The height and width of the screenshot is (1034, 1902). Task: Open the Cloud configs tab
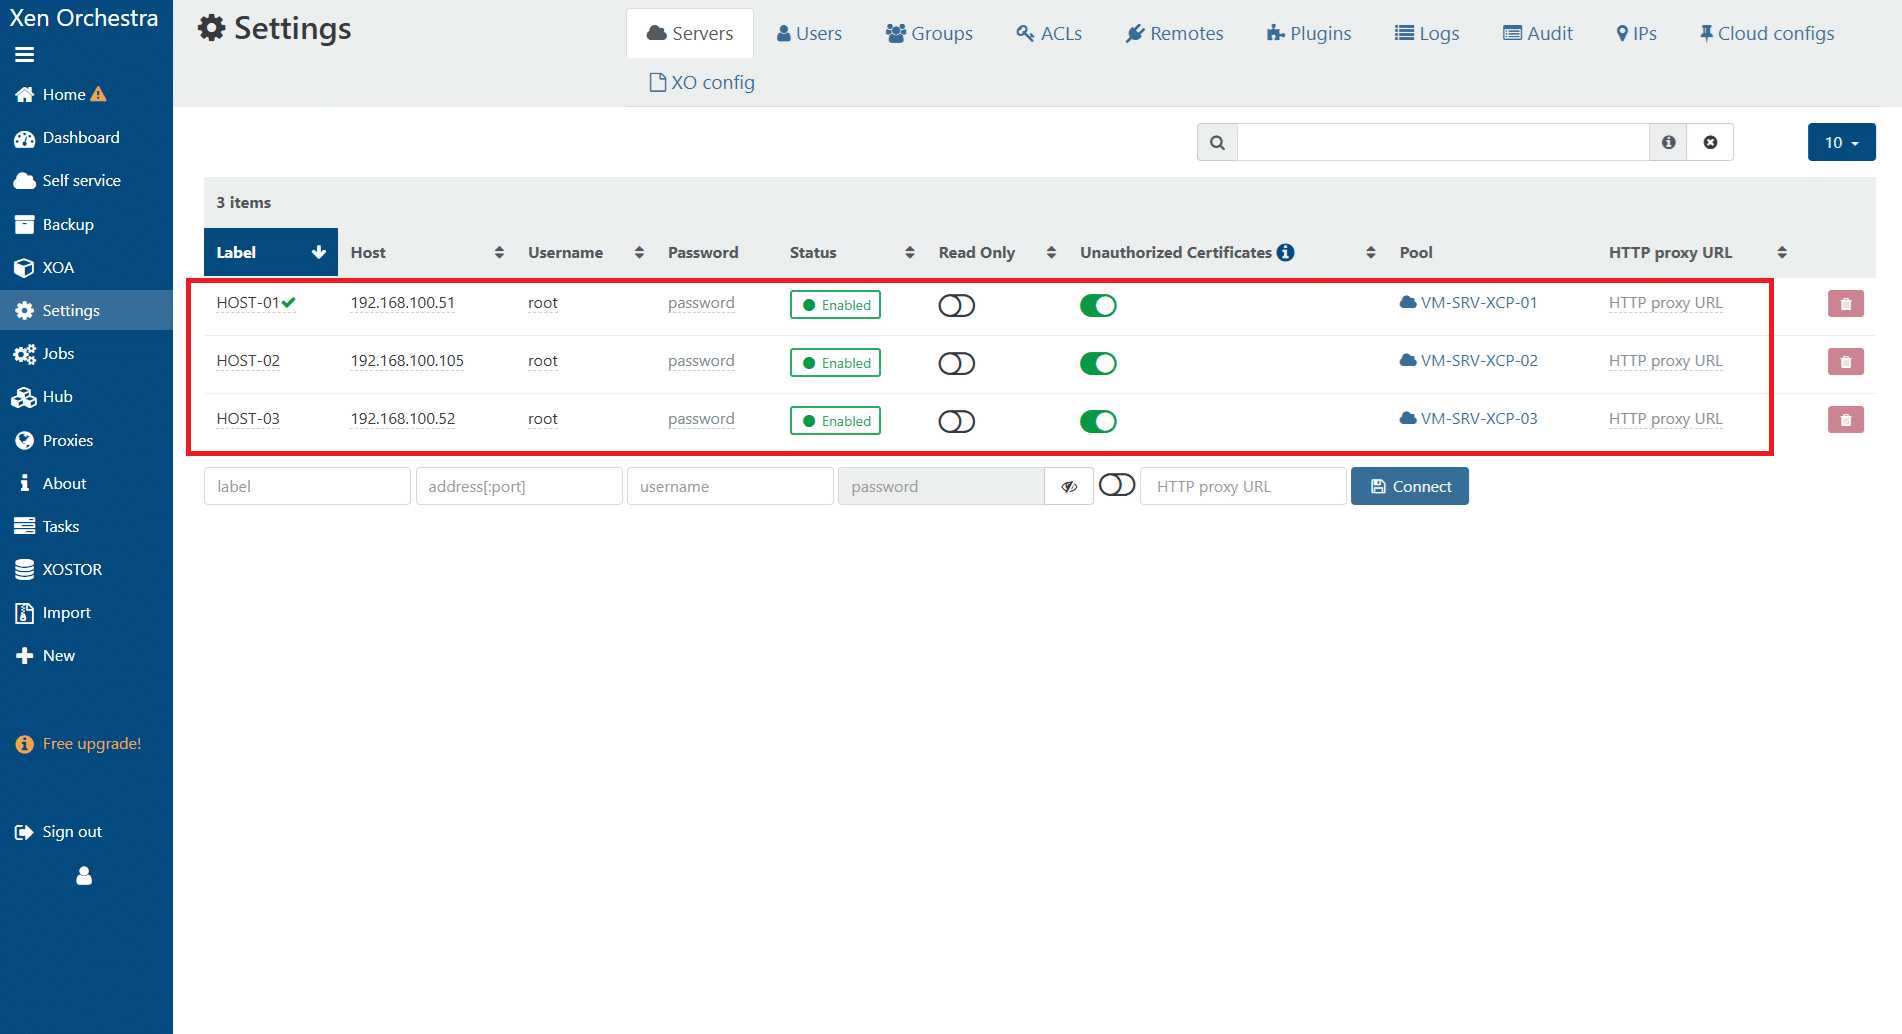pos(1767,33)
